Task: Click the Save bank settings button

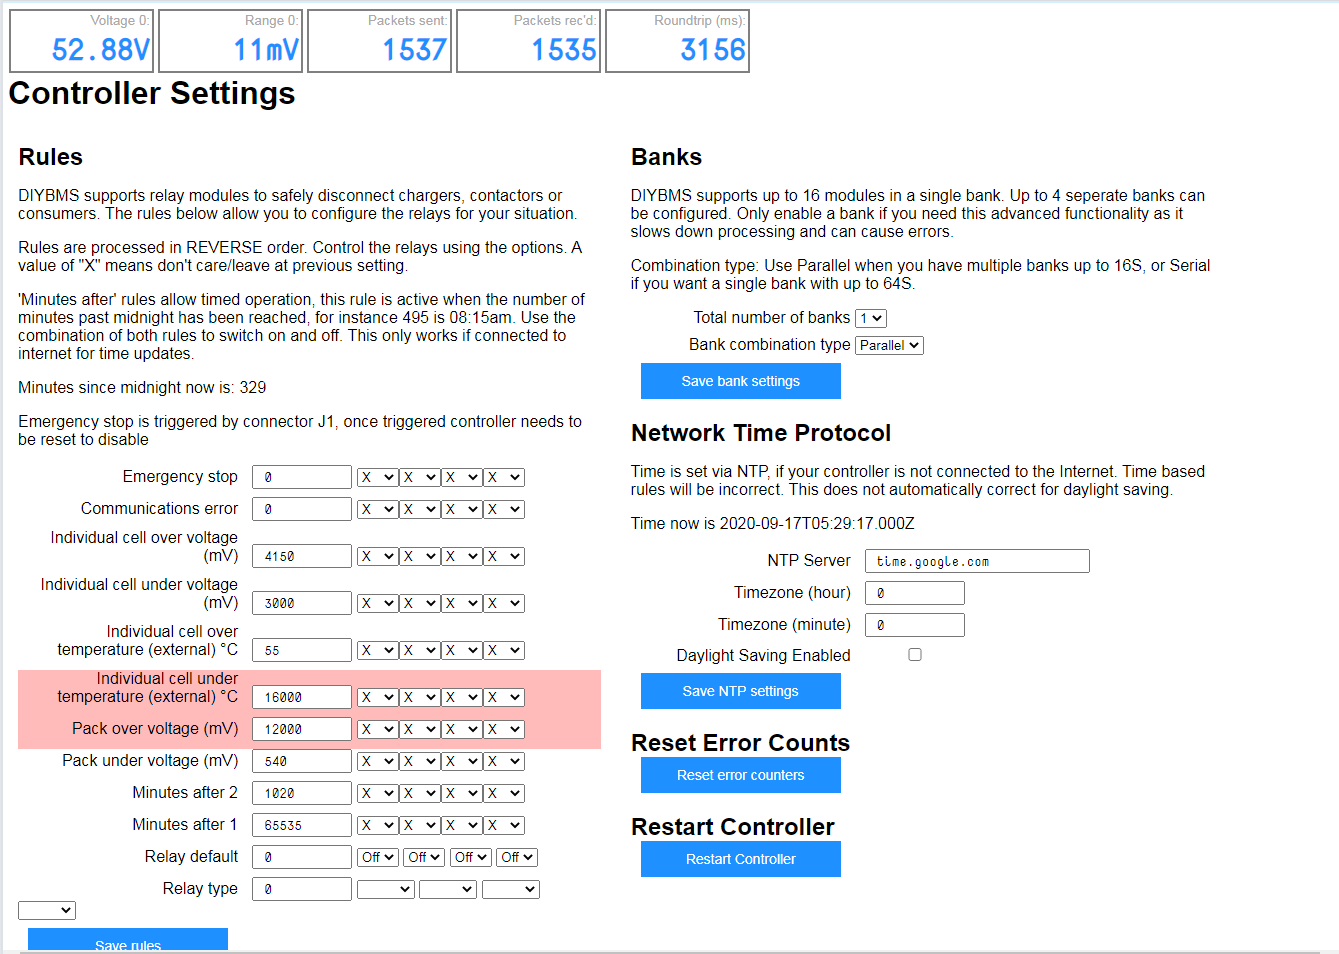Action: pyautogui.click(x=741, y=381)
